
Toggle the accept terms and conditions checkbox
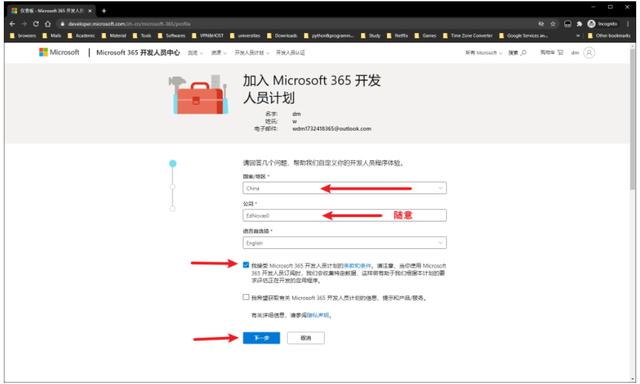pyautogui.click(x=246, y=265)
